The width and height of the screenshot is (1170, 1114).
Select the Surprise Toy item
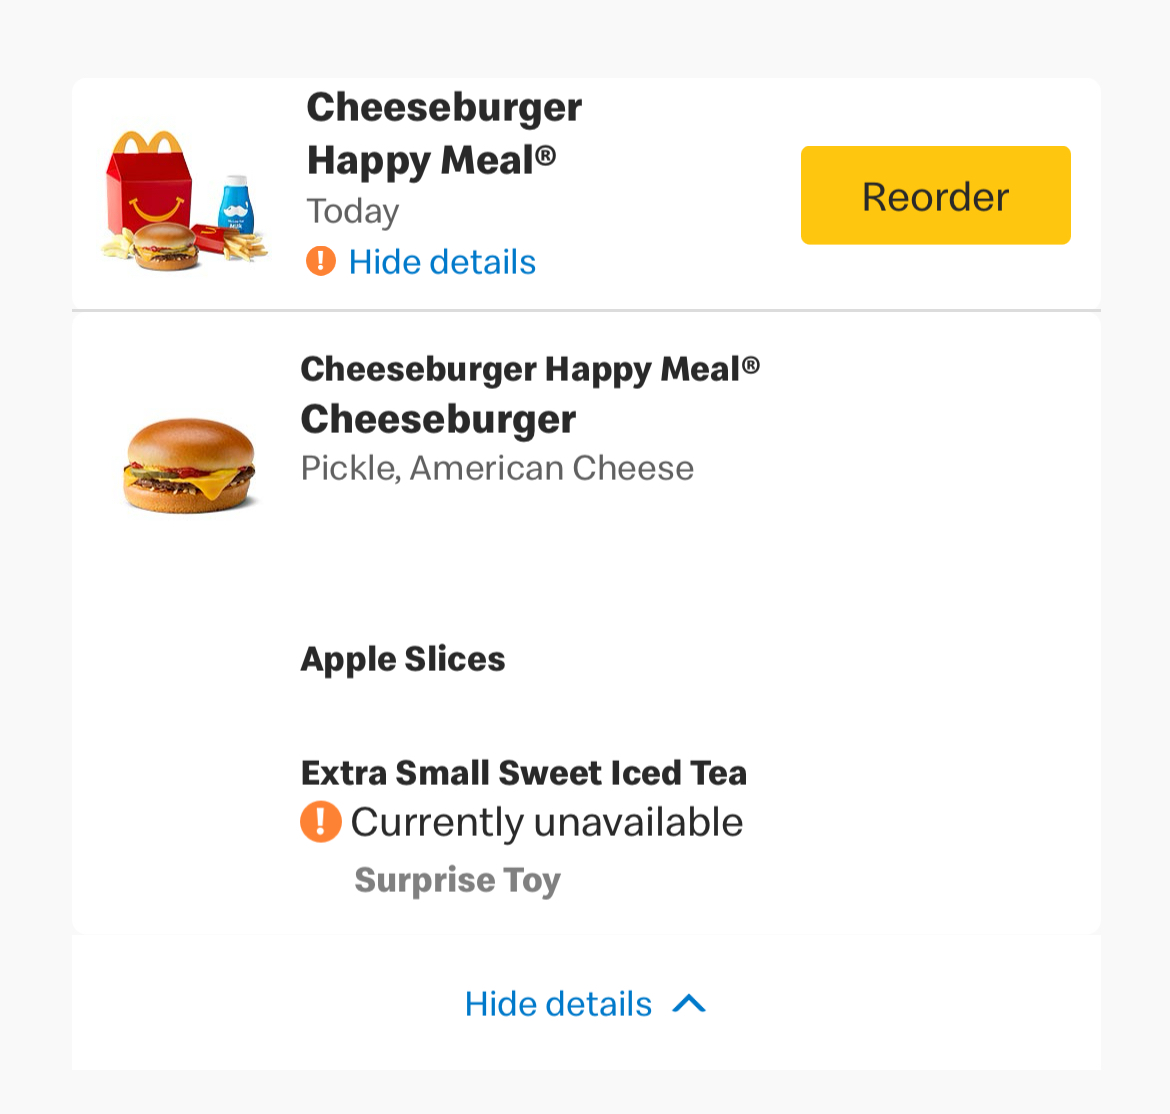[457, 880]
